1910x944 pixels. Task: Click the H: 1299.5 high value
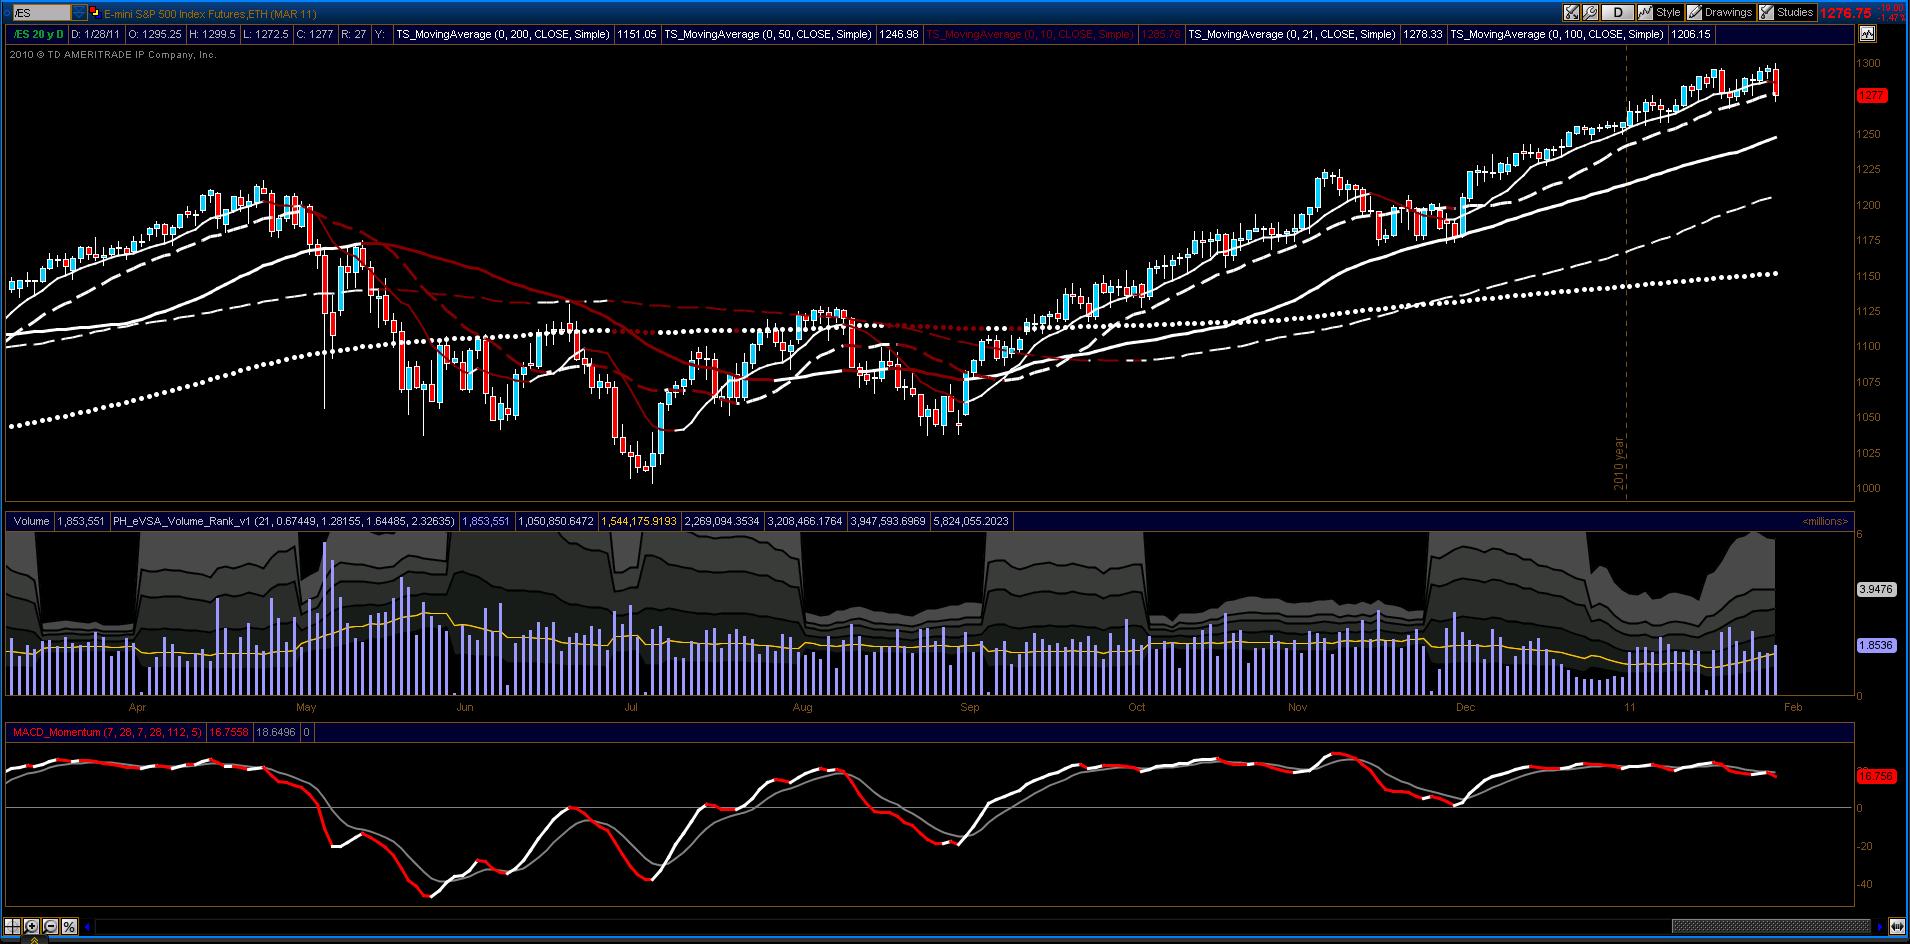212,34
